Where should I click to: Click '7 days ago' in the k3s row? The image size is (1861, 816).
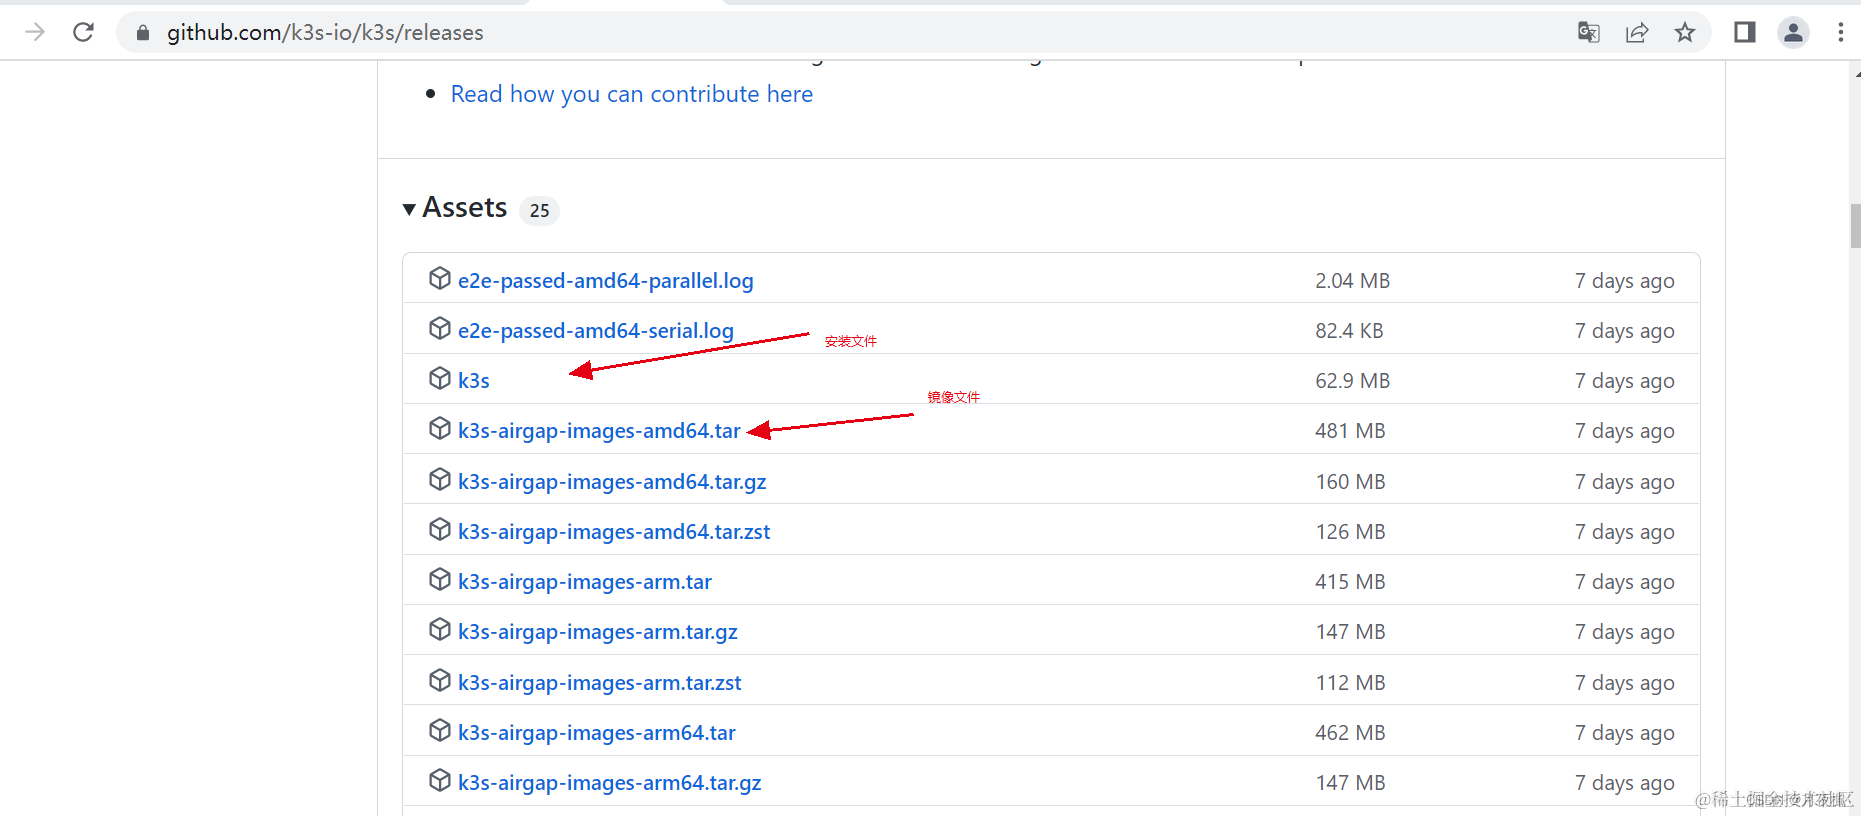tap(1625, 381)
